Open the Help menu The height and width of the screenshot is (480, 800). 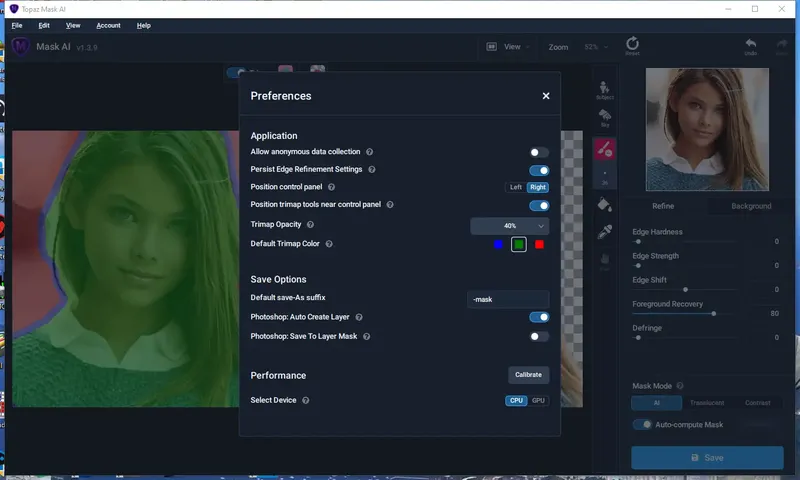click(x=143, y=26)
